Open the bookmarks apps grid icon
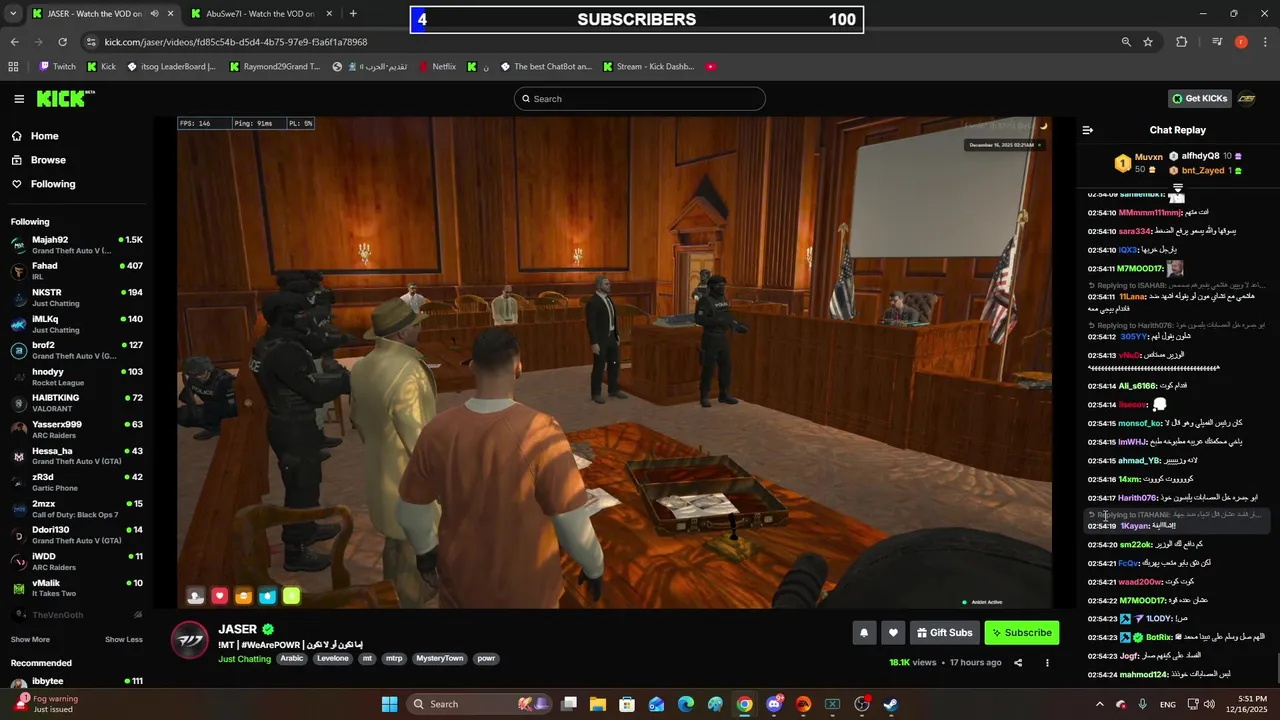Image resolution: width=1280 pixels, height=720 pixels. [13, 67]
